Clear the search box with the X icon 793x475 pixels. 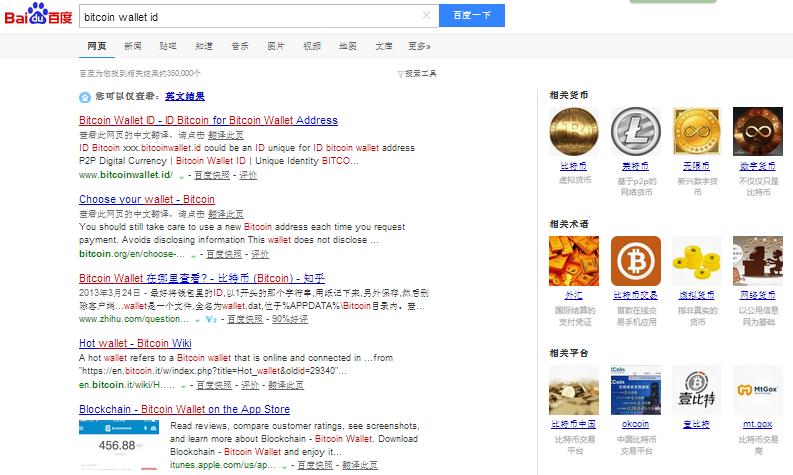426,15
